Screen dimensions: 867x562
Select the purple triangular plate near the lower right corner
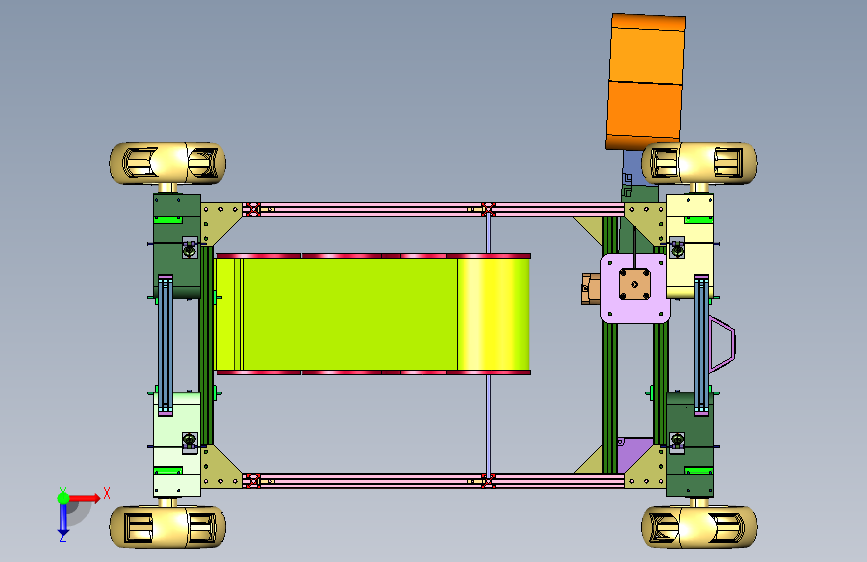point(633,454)
